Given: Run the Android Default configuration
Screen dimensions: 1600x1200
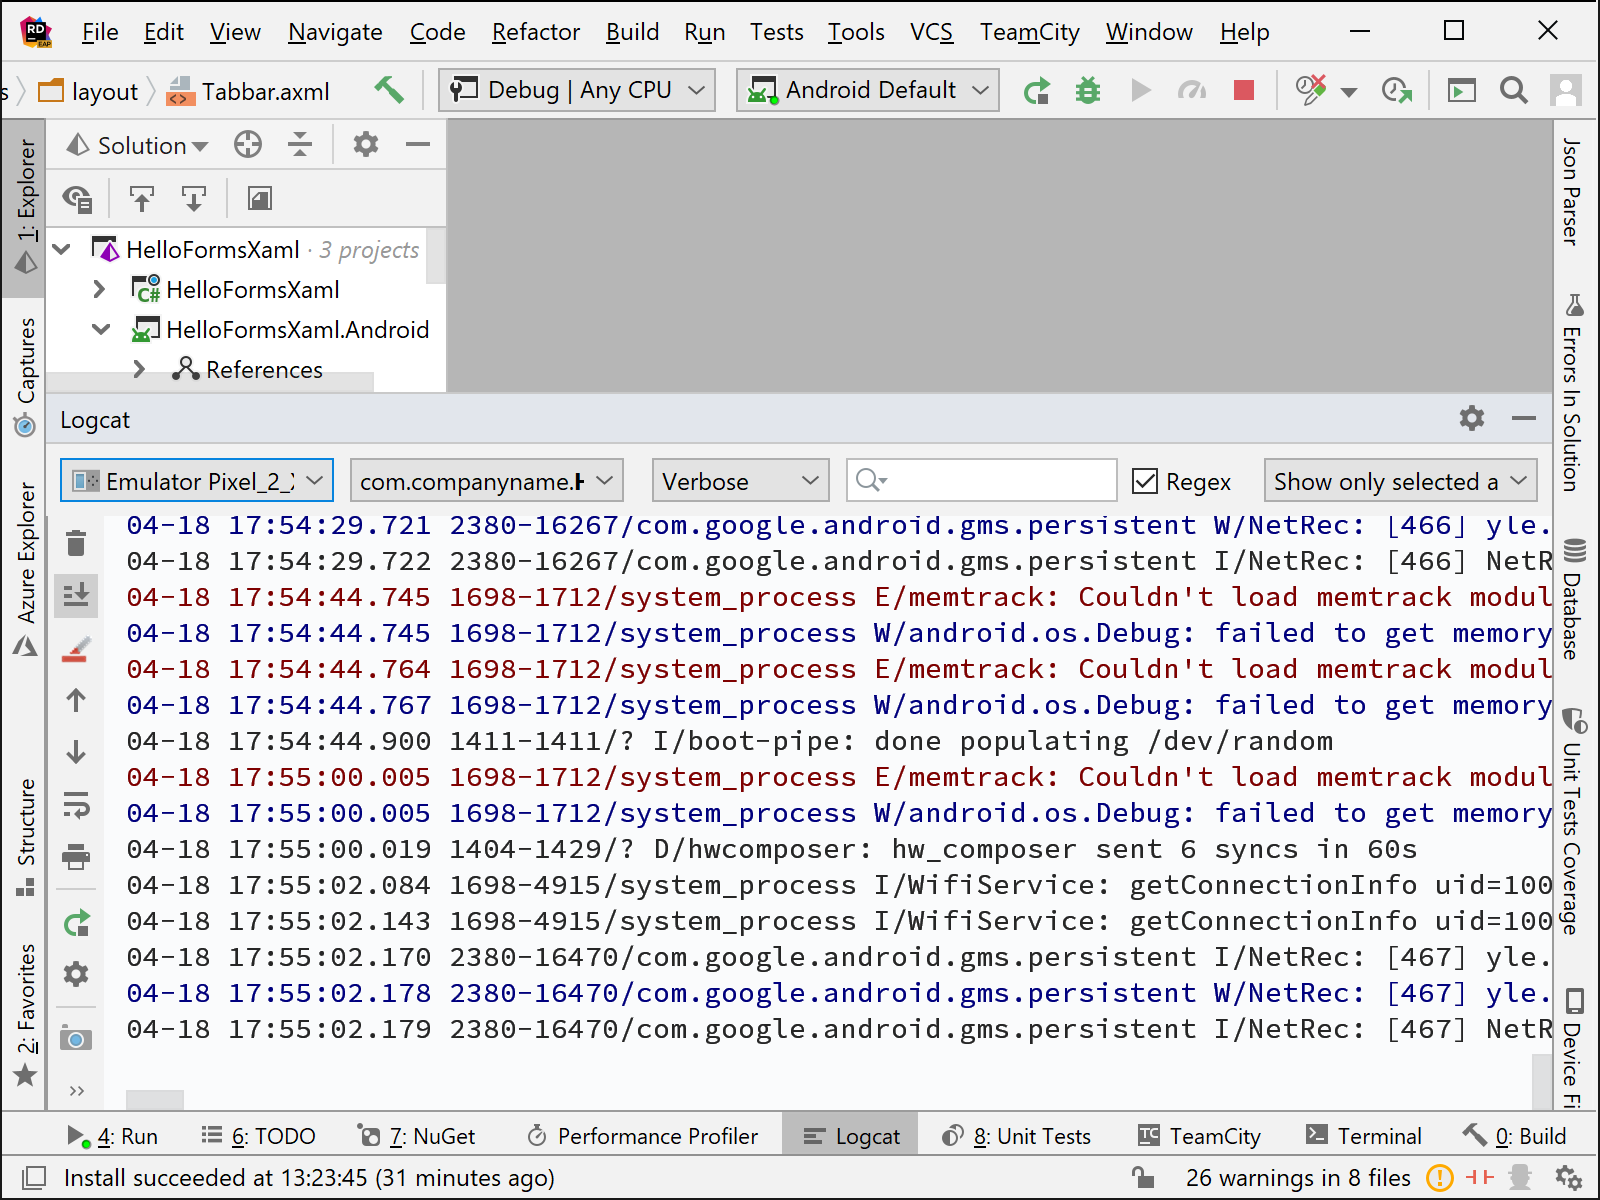Looking at the screenshot, I should click(x=1037, y=91).
